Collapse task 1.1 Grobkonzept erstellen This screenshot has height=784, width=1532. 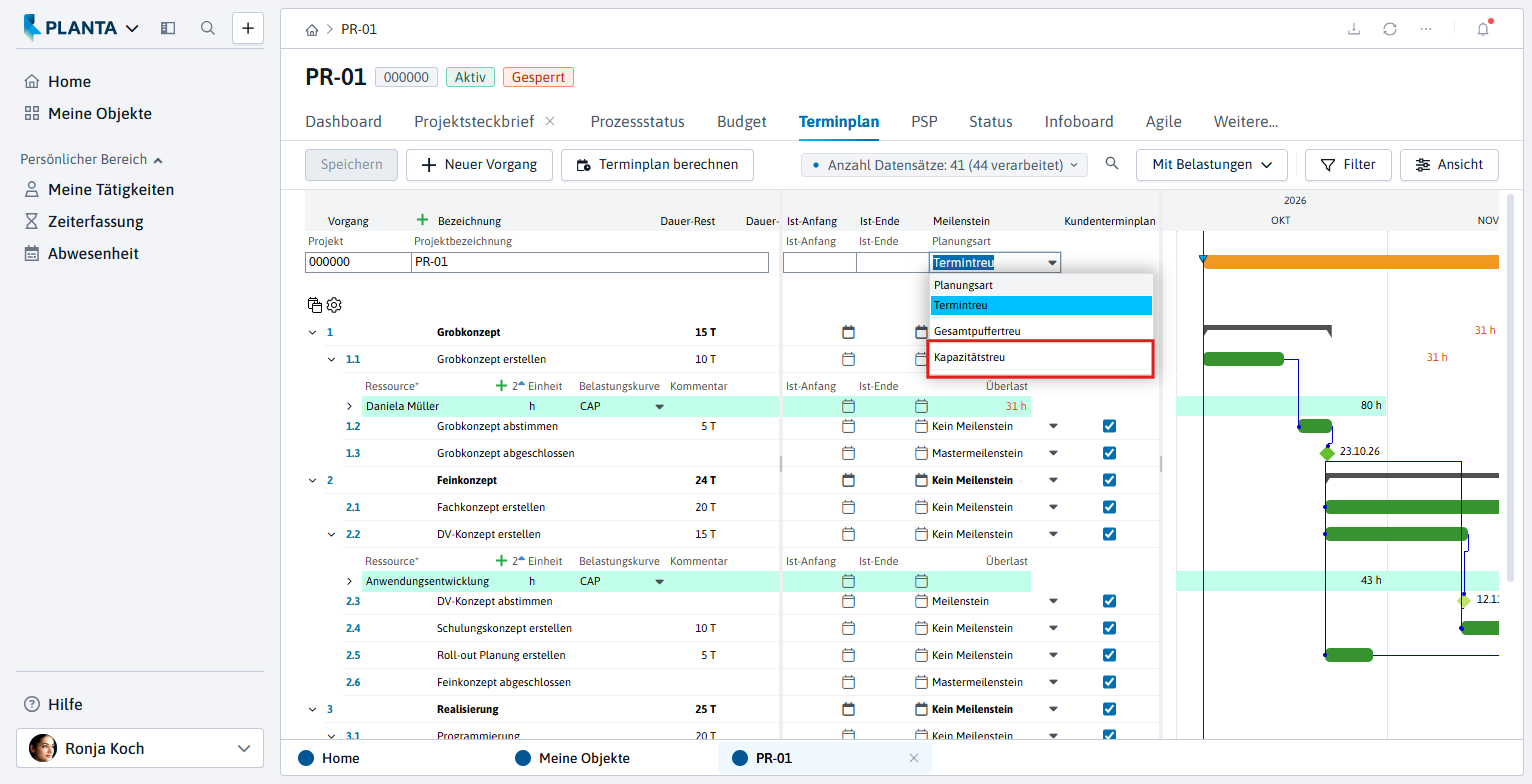tap(332, 359)
